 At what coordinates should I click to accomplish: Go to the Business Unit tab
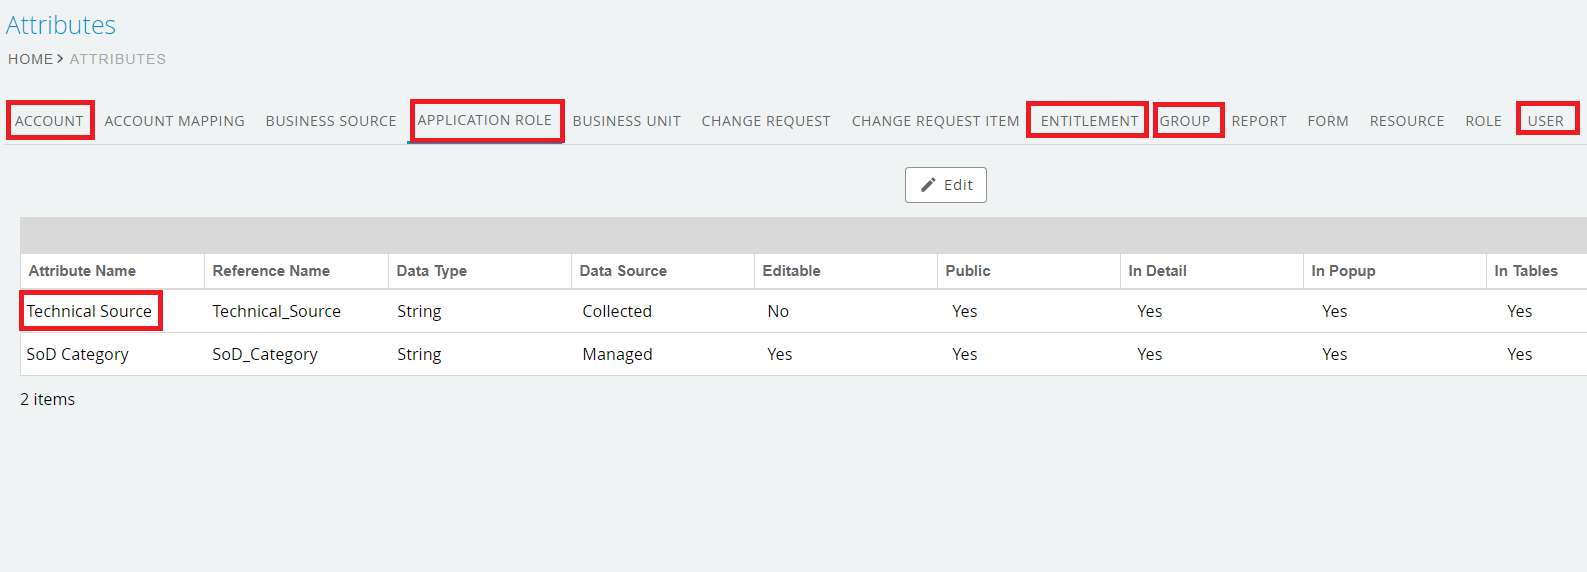click(626, 121)
